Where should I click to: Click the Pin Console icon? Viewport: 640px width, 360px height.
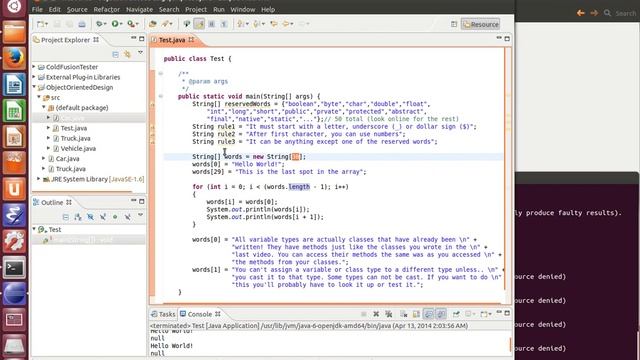(456, 314)
